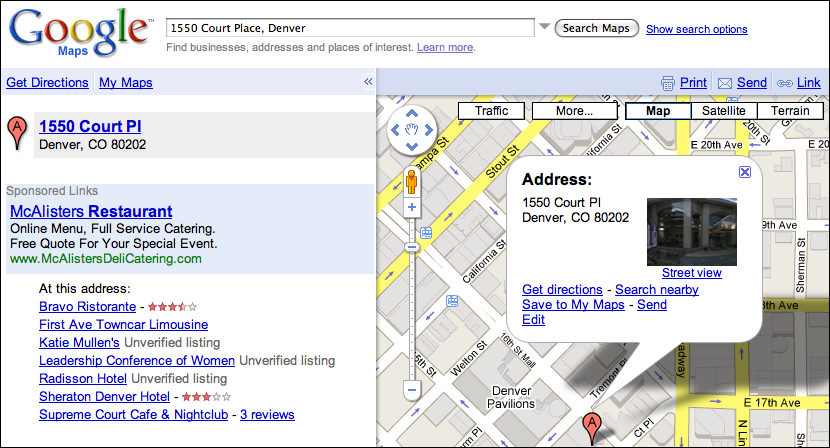Click the Link chain icon
The image size is (830, 448).
point(785,83)
